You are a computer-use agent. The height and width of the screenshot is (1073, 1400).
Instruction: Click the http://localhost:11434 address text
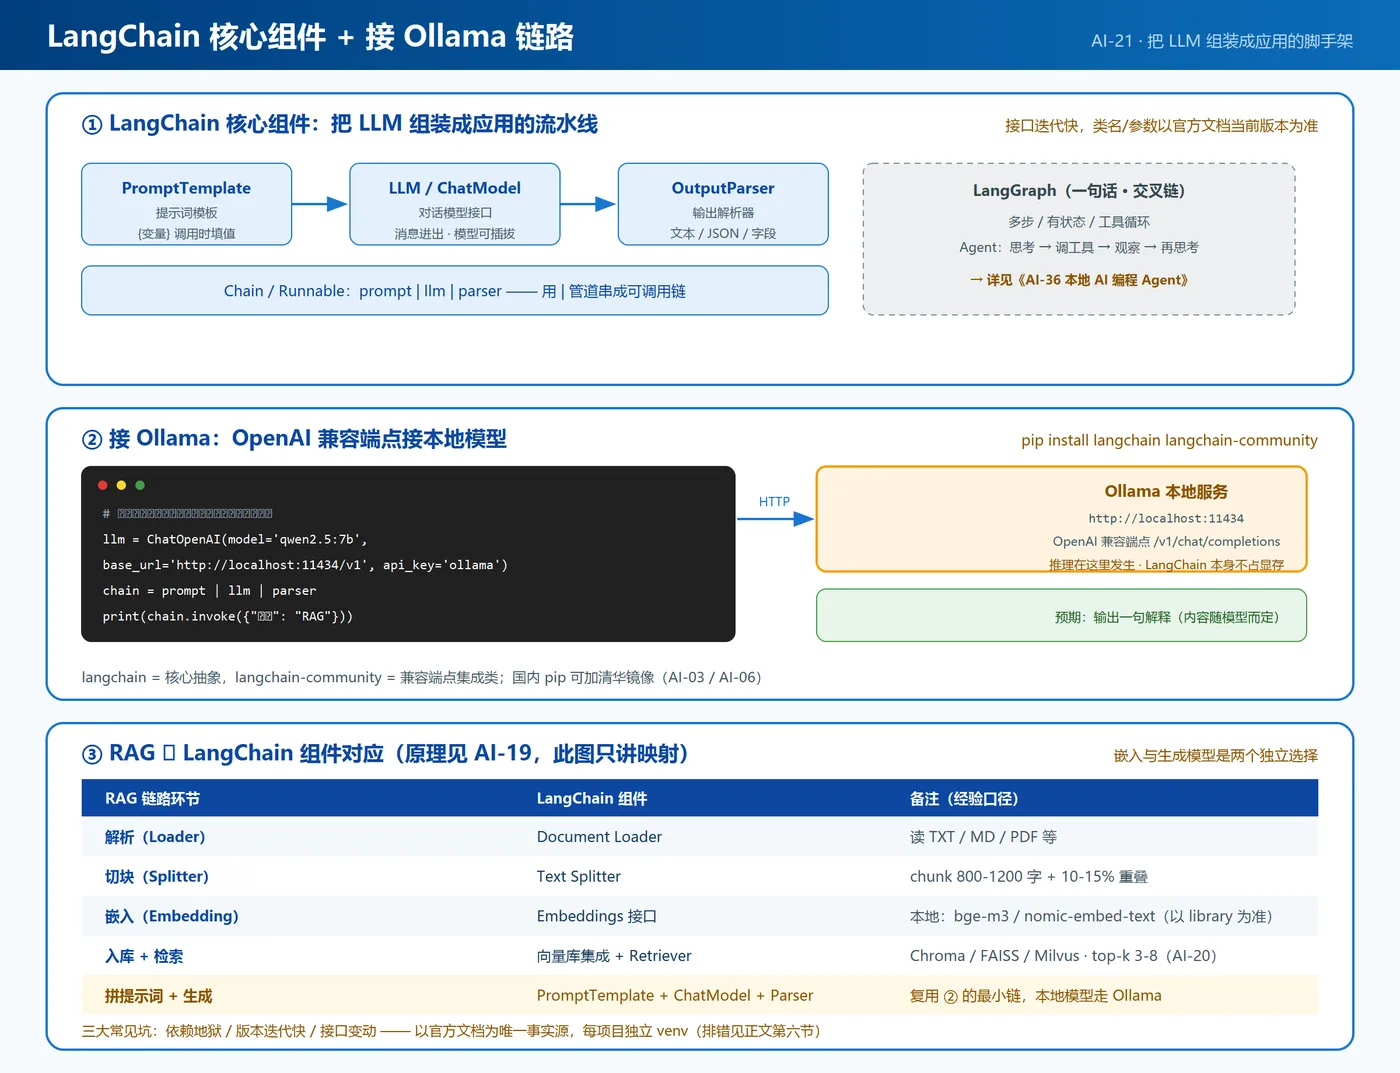[x=1166, y=518]
